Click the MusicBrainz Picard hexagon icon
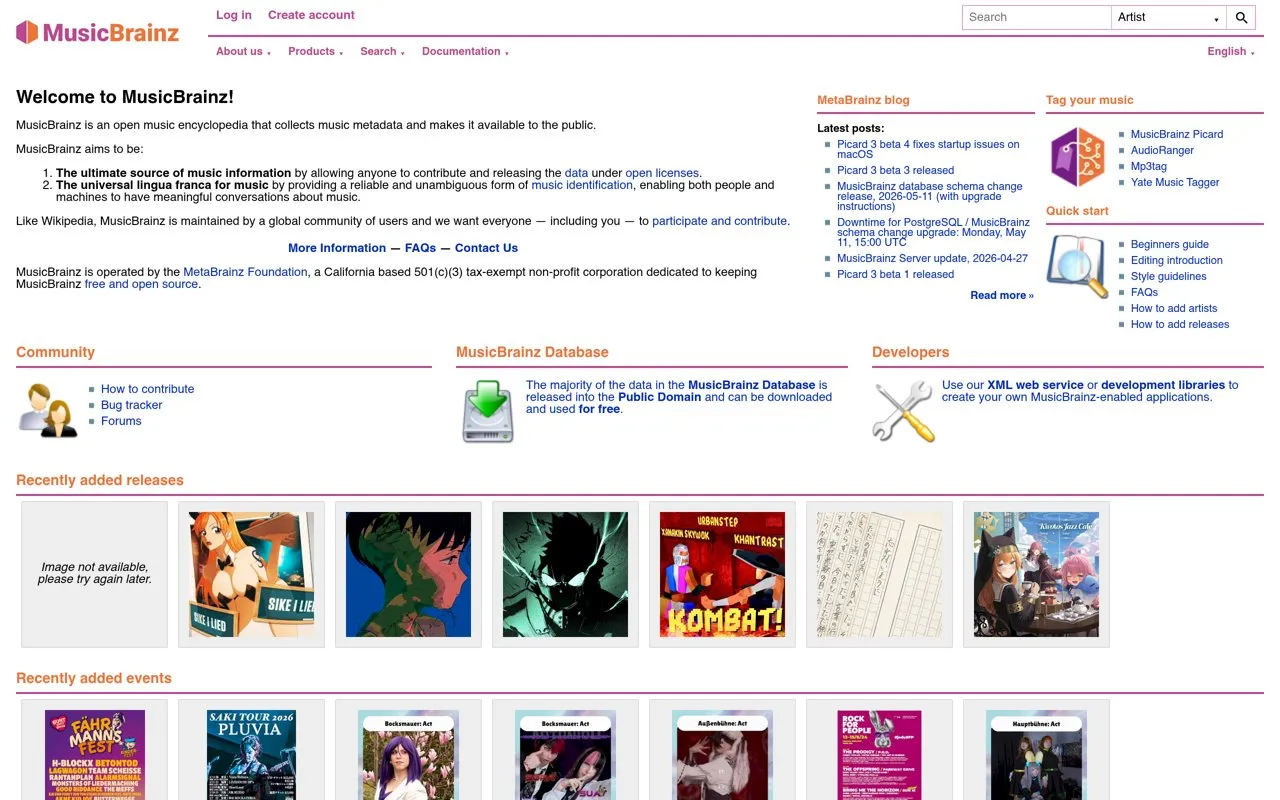The image size is (1280, 800). (x=1078, y=156)
